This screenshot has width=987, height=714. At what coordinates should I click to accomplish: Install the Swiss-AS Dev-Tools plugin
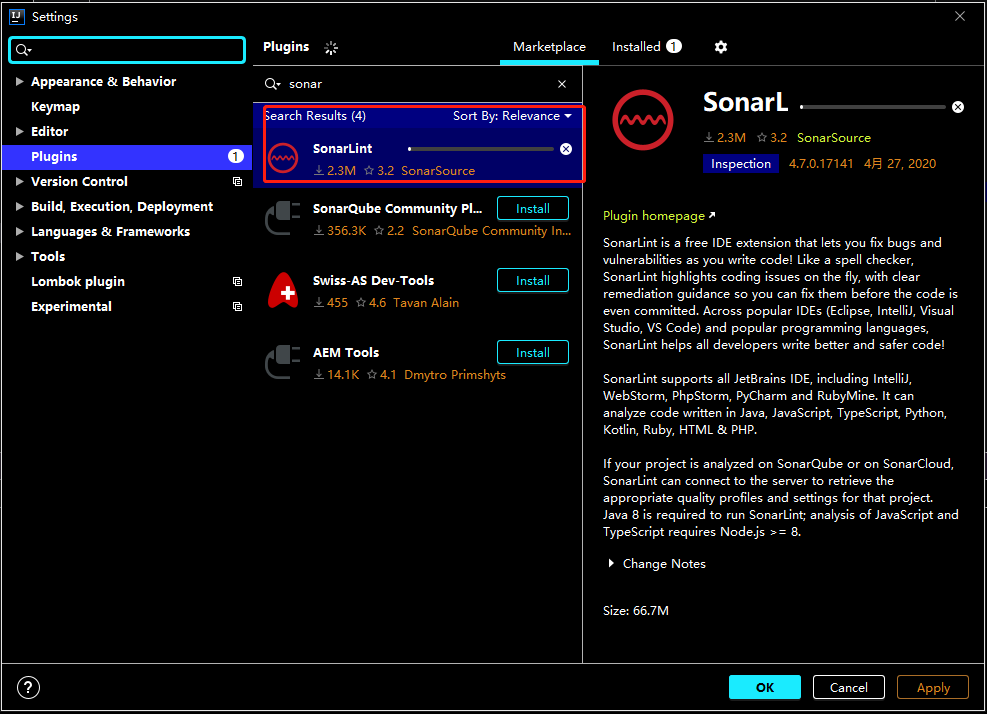pyautogui.click(x=532, y=280)
